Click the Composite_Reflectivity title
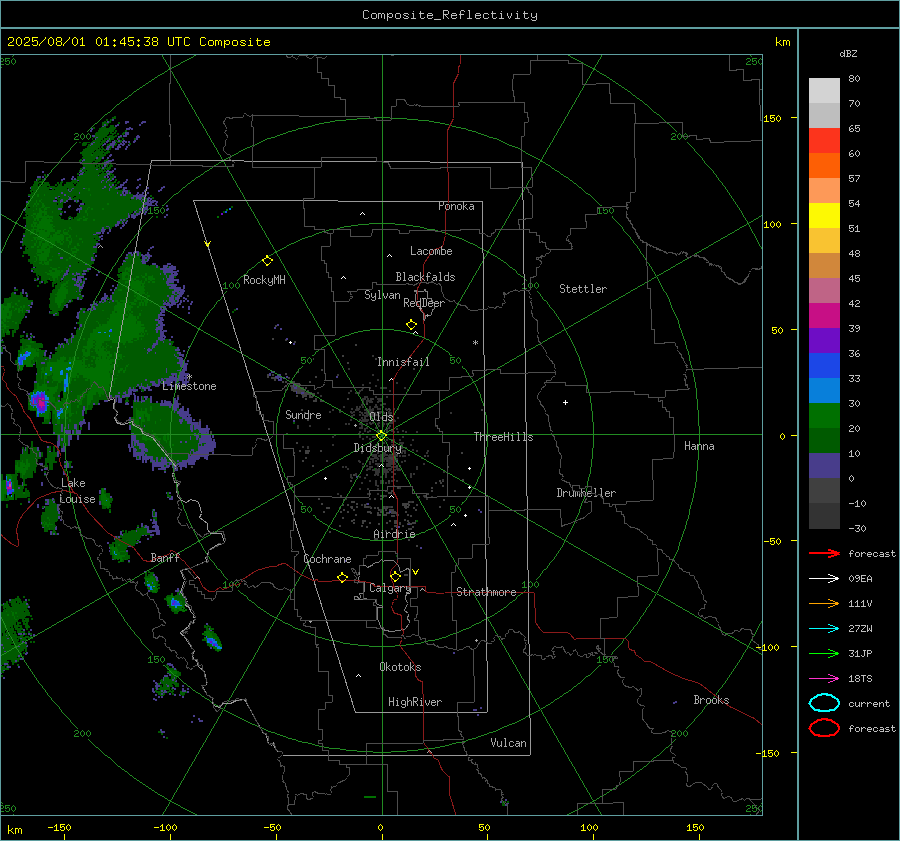900x841 pixels. pyautogui.click(x=450, y=15)
